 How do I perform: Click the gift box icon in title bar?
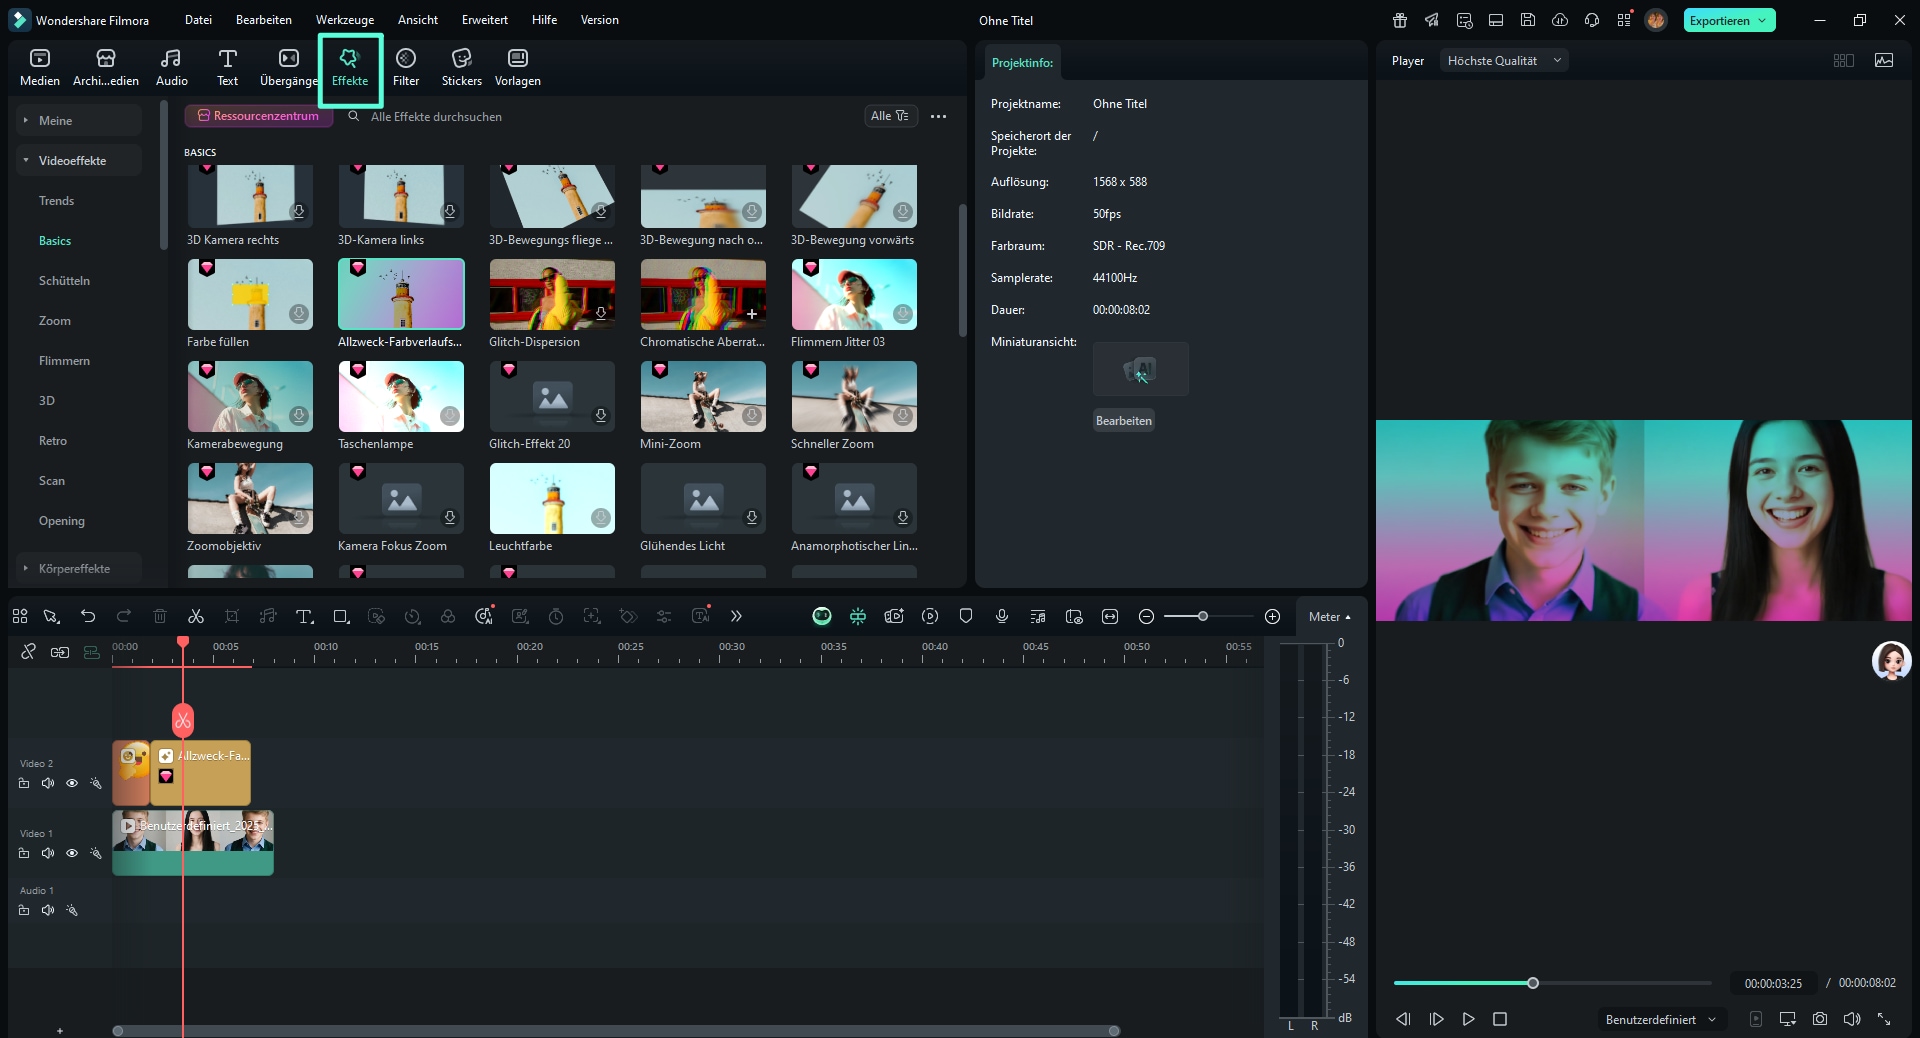pyautogui.click(x=1400, y=20)
